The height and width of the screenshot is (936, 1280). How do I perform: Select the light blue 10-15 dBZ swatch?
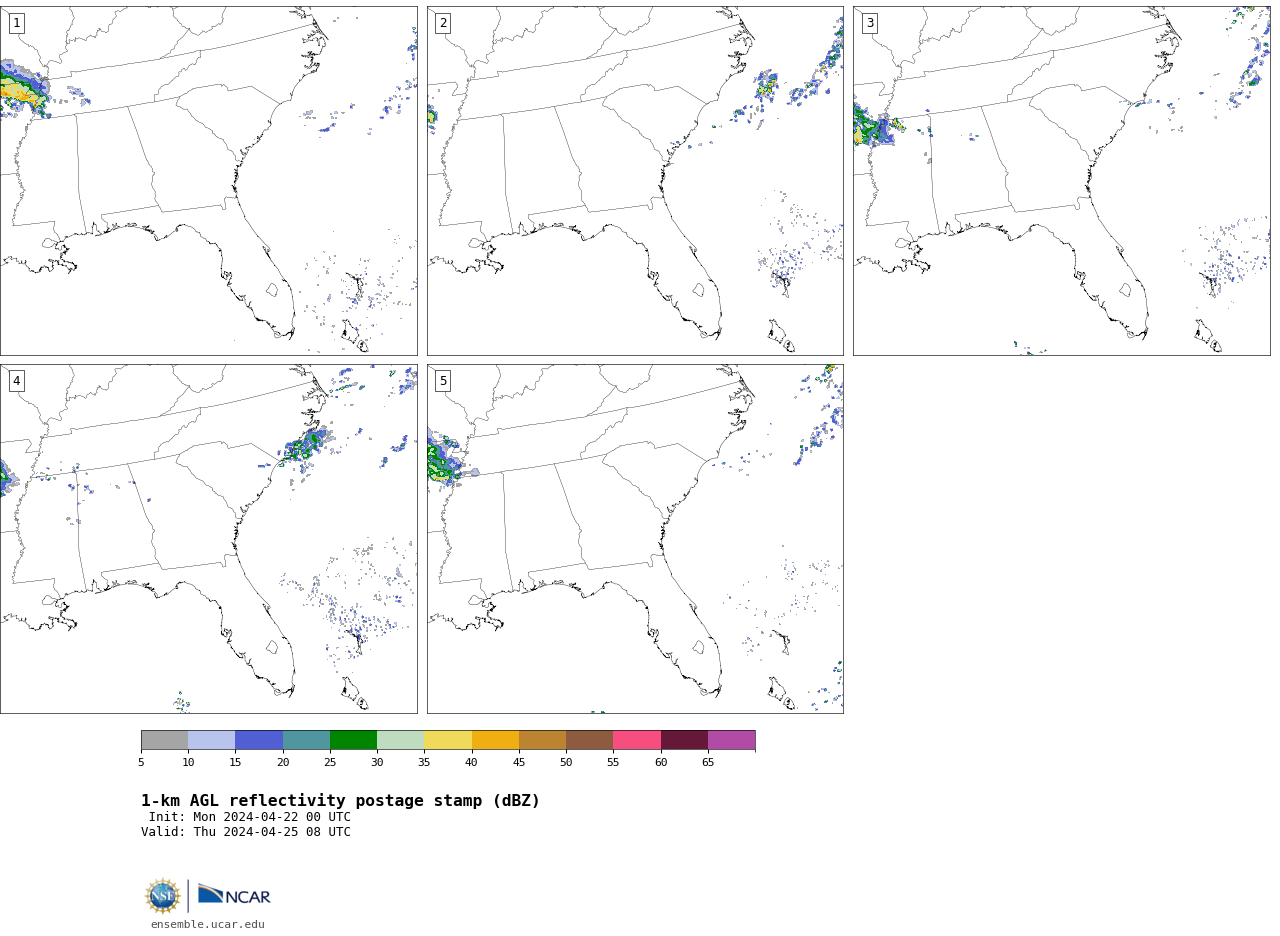tap(212, 740)
